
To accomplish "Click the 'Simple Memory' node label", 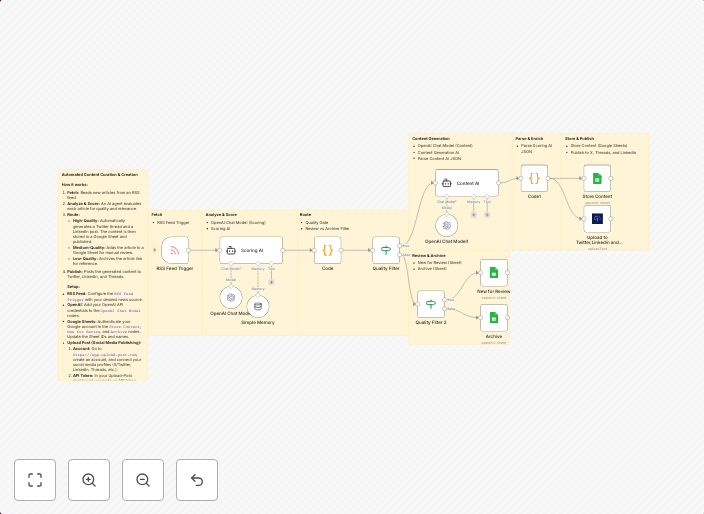I will (x=258, y=322).
